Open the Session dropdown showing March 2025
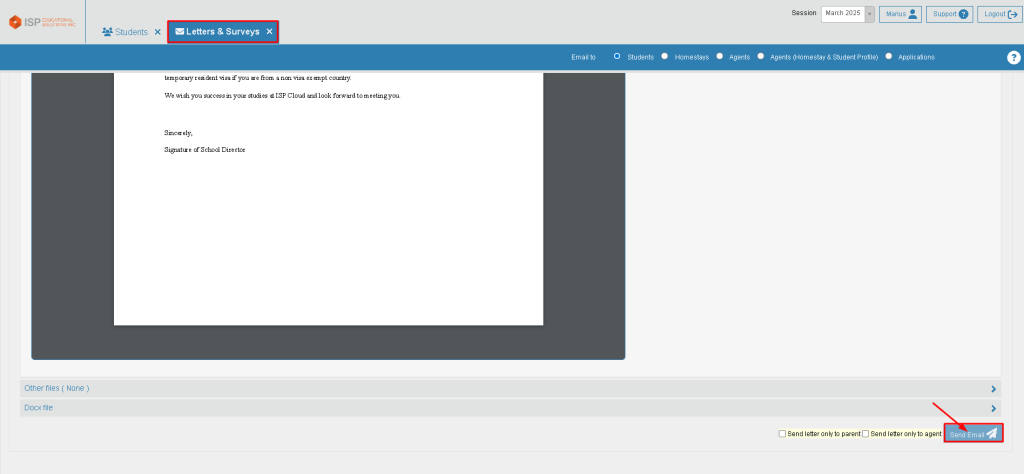Image resolution: width=1024 pixels, height=474 pixels. click(847, 14)
